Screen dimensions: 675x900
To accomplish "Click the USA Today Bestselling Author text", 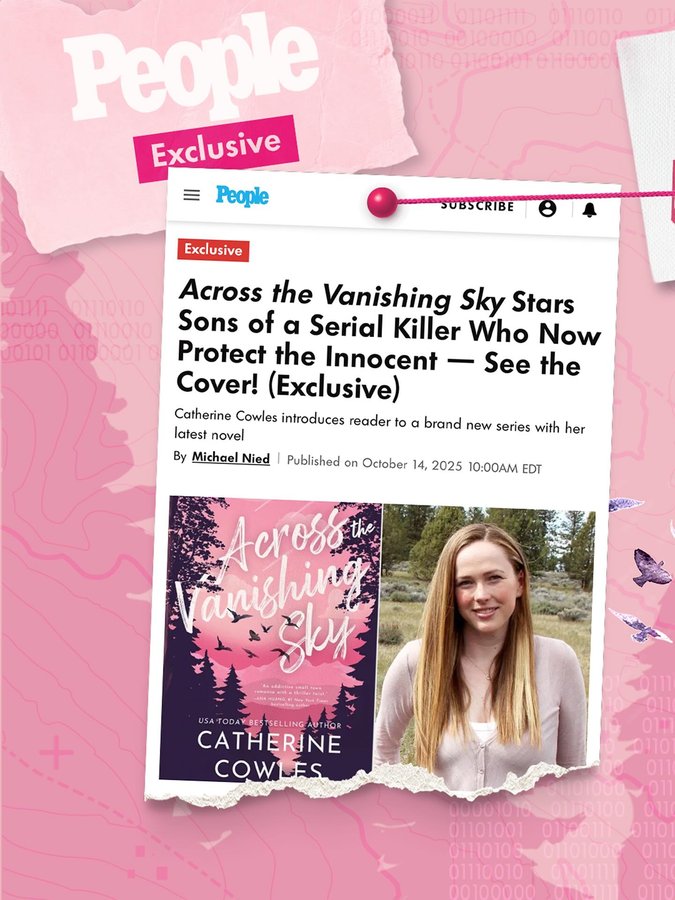I will pos(270,723).
